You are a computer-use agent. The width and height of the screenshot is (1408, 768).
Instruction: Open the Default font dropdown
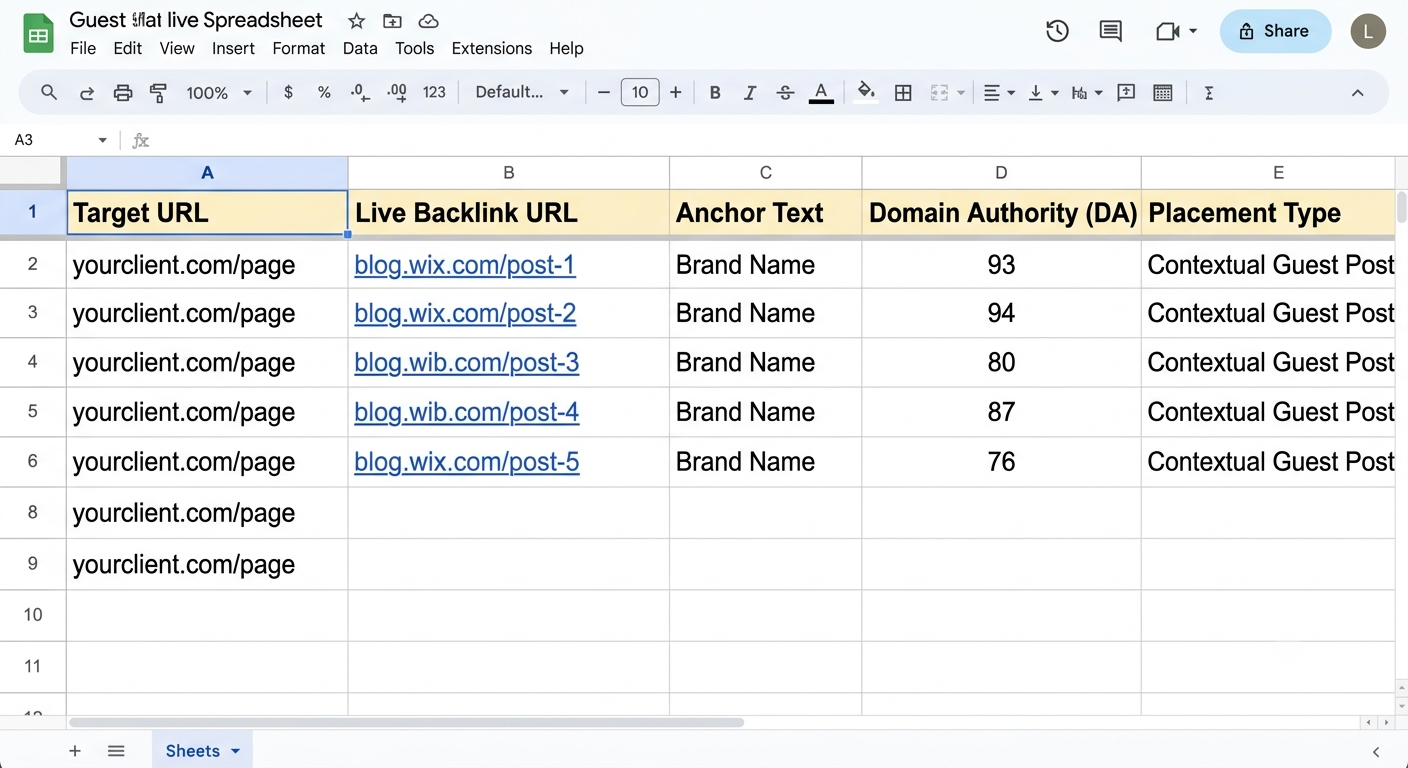click(522, 92)
